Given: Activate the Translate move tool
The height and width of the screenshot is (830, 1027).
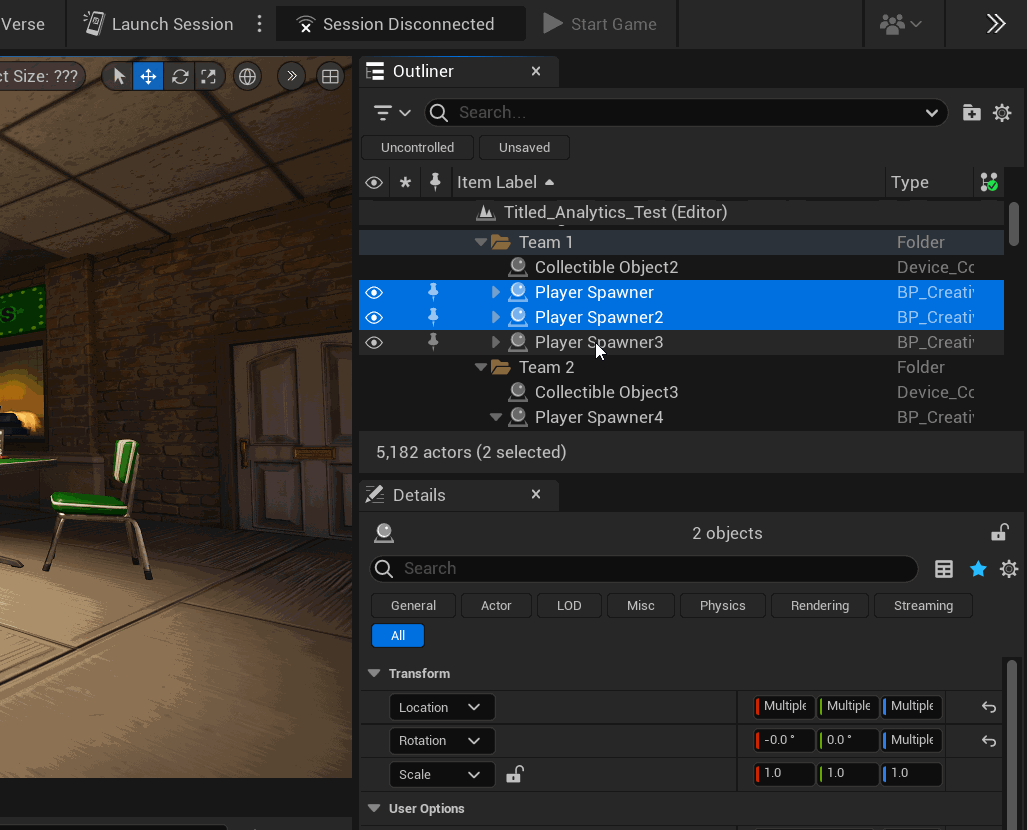Looking at the screenshot, I should (x=149, y=77).
